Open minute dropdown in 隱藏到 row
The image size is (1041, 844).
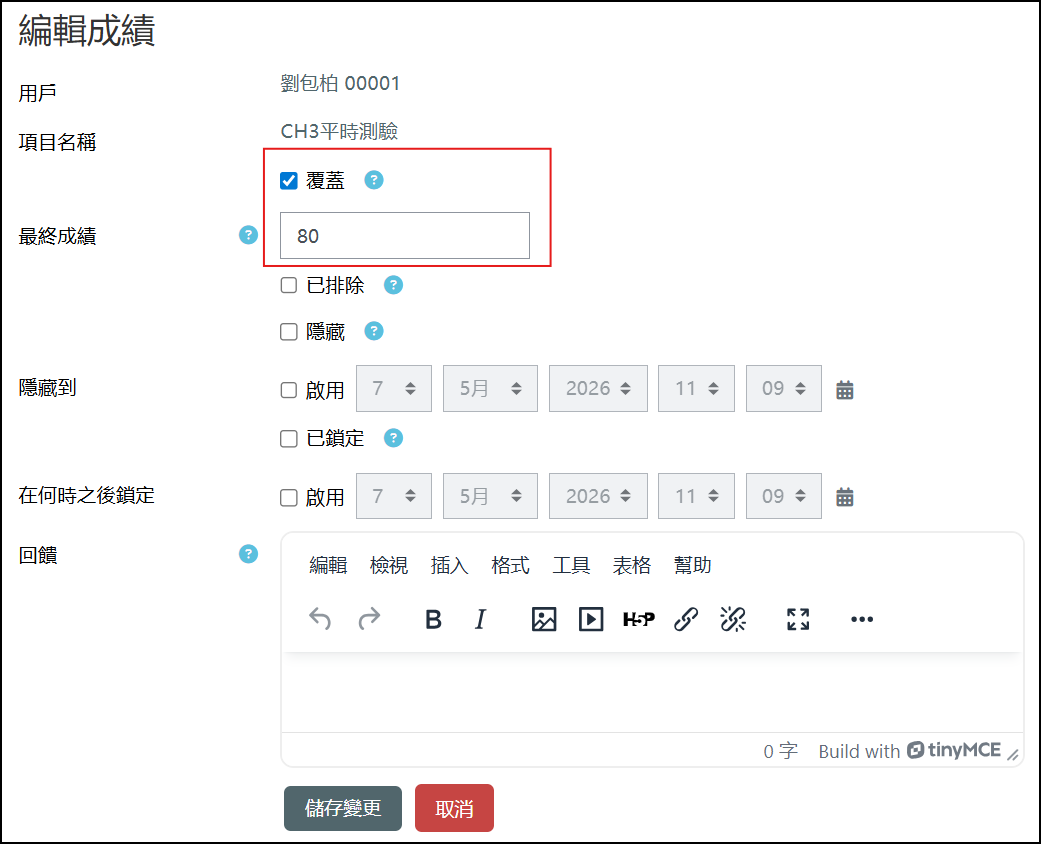point(783,388)
